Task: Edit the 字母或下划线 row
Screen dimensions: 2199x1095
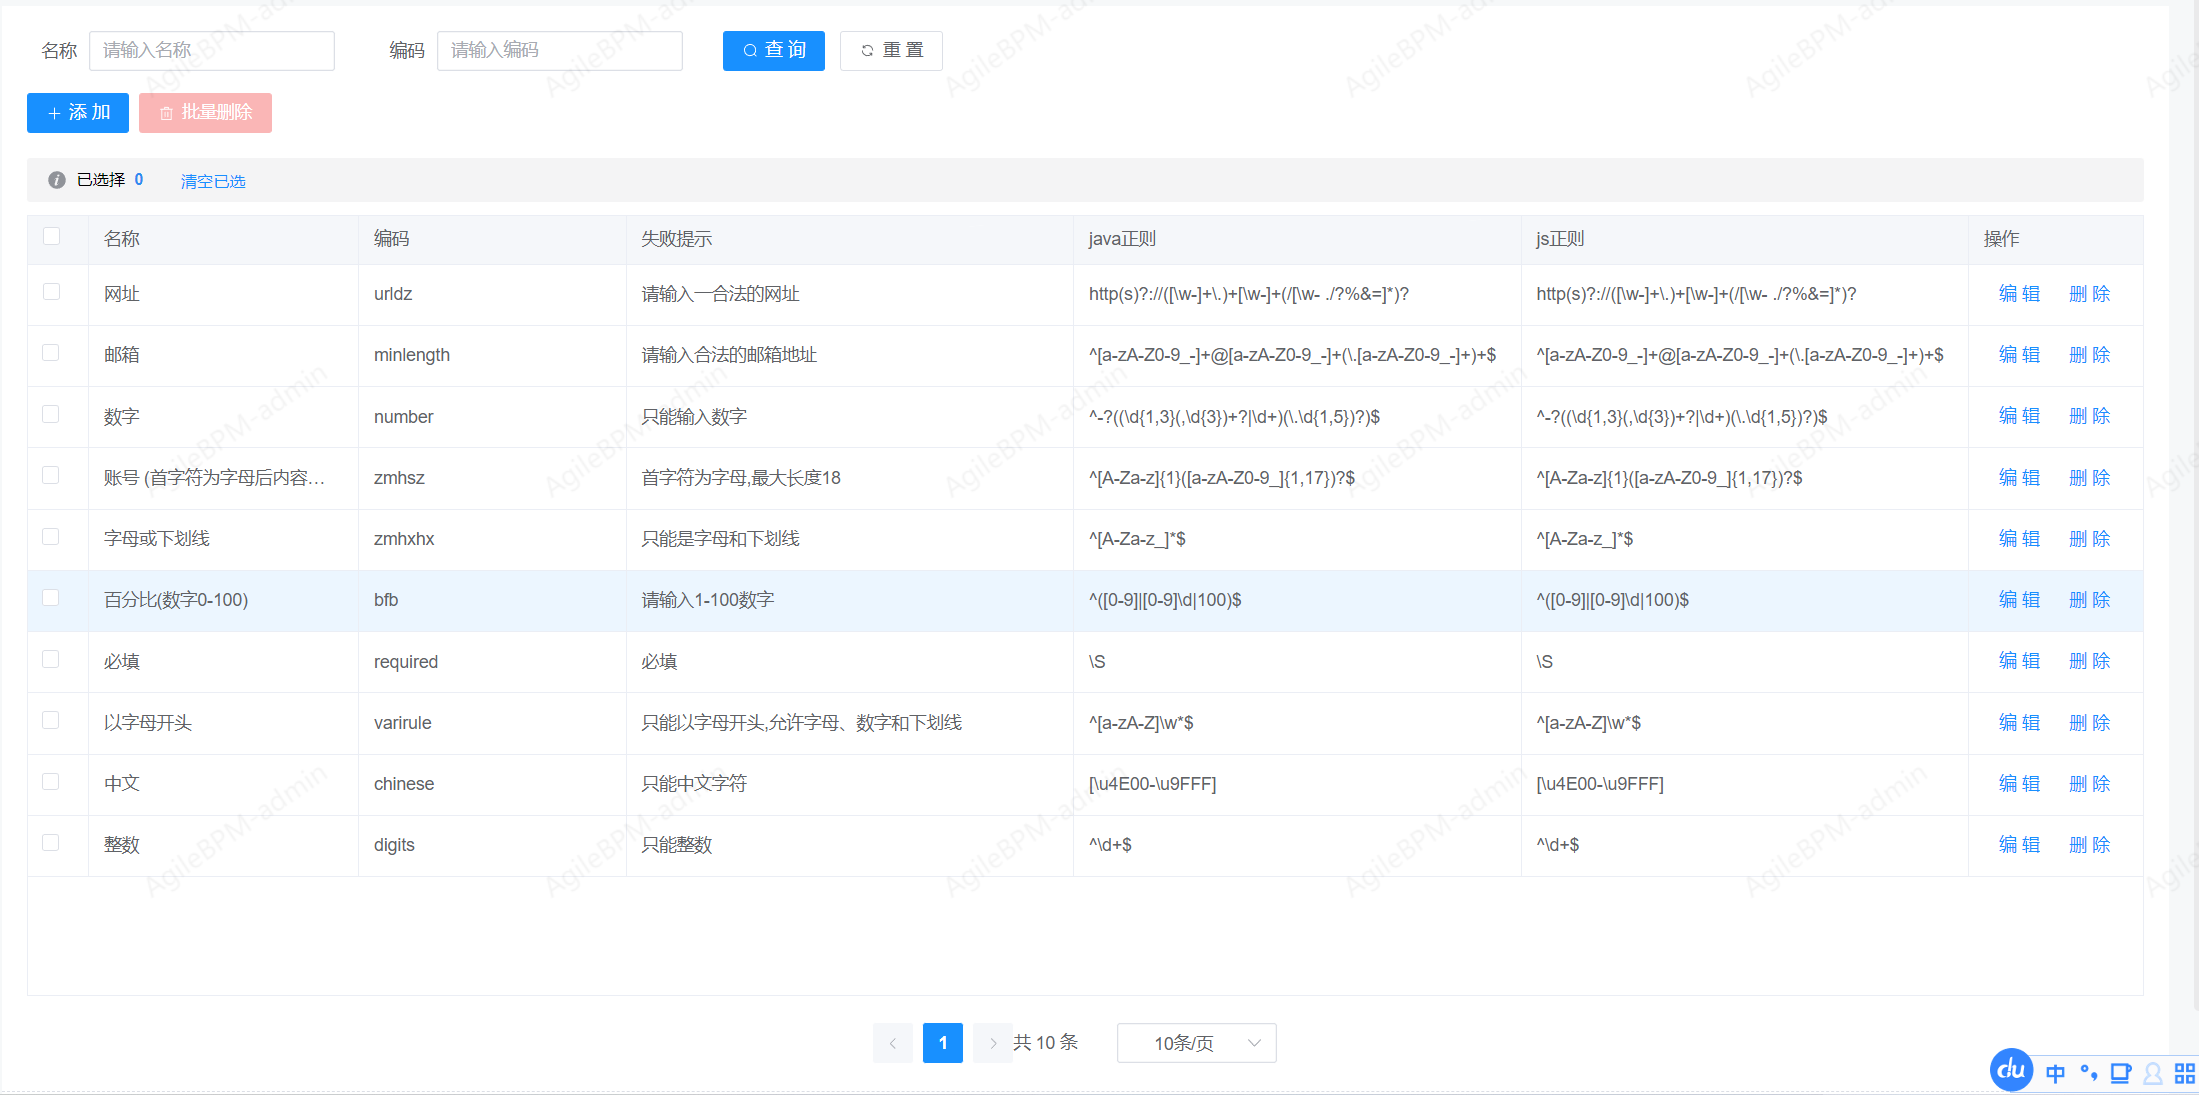Action: pos(2019,539)
